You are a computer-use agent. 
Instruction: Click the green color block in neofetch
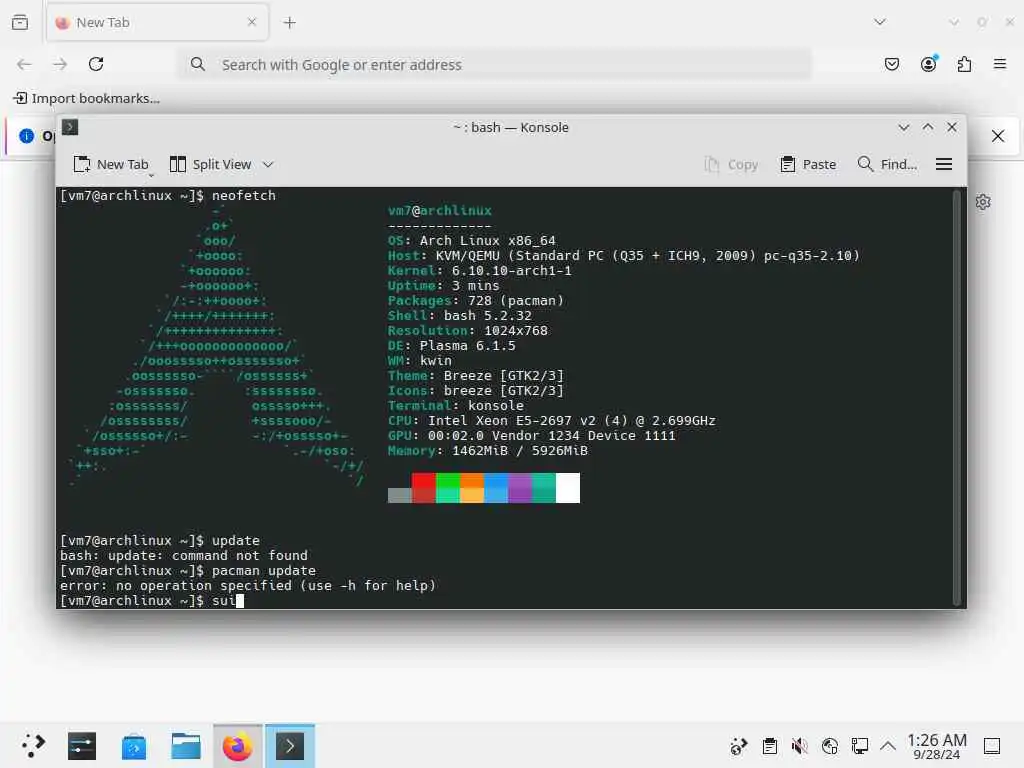tap(447, 488)
